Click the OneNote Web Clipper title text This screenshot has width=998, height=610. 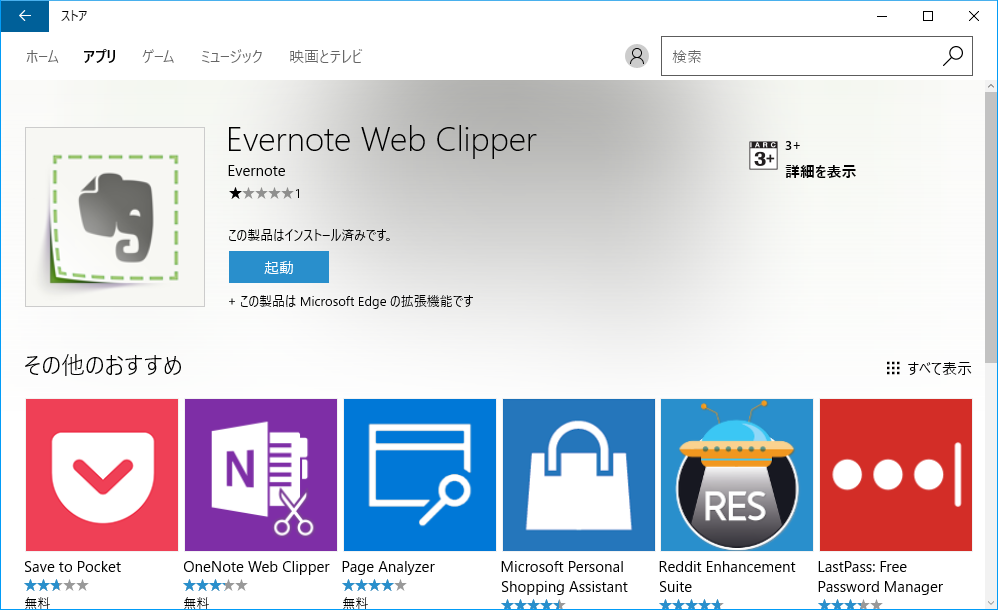coord(257,567)
